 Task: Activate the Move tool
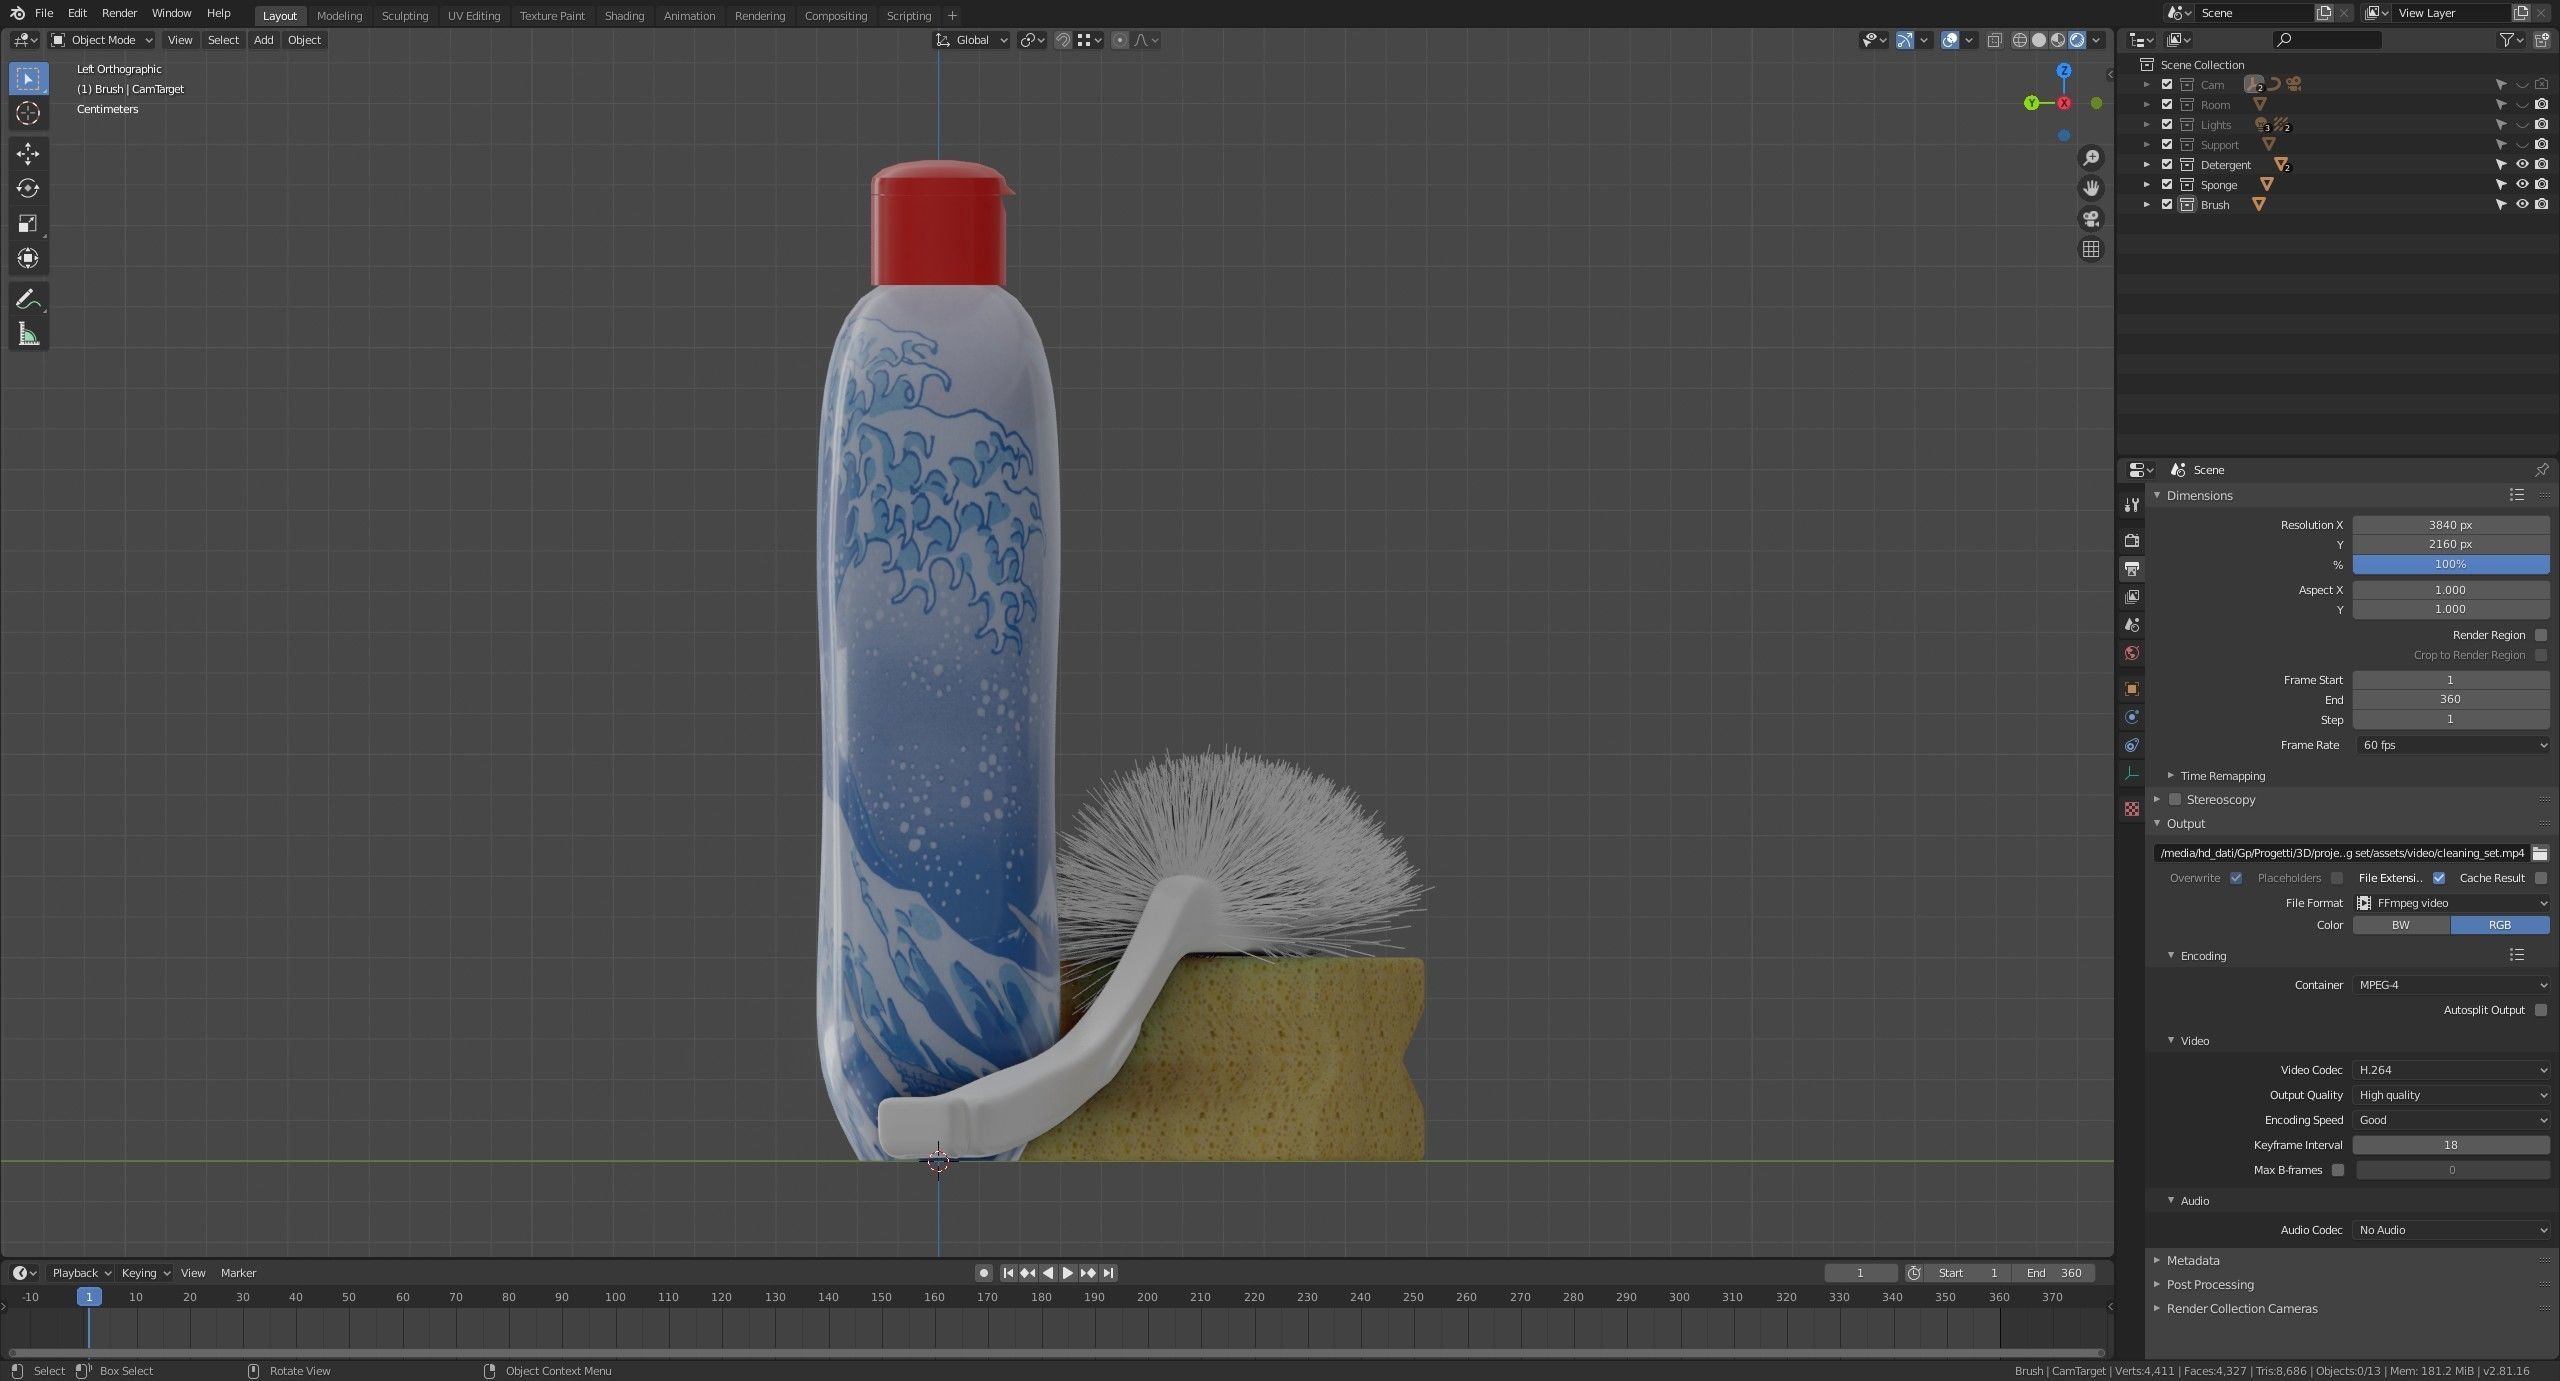coord(28,153)
